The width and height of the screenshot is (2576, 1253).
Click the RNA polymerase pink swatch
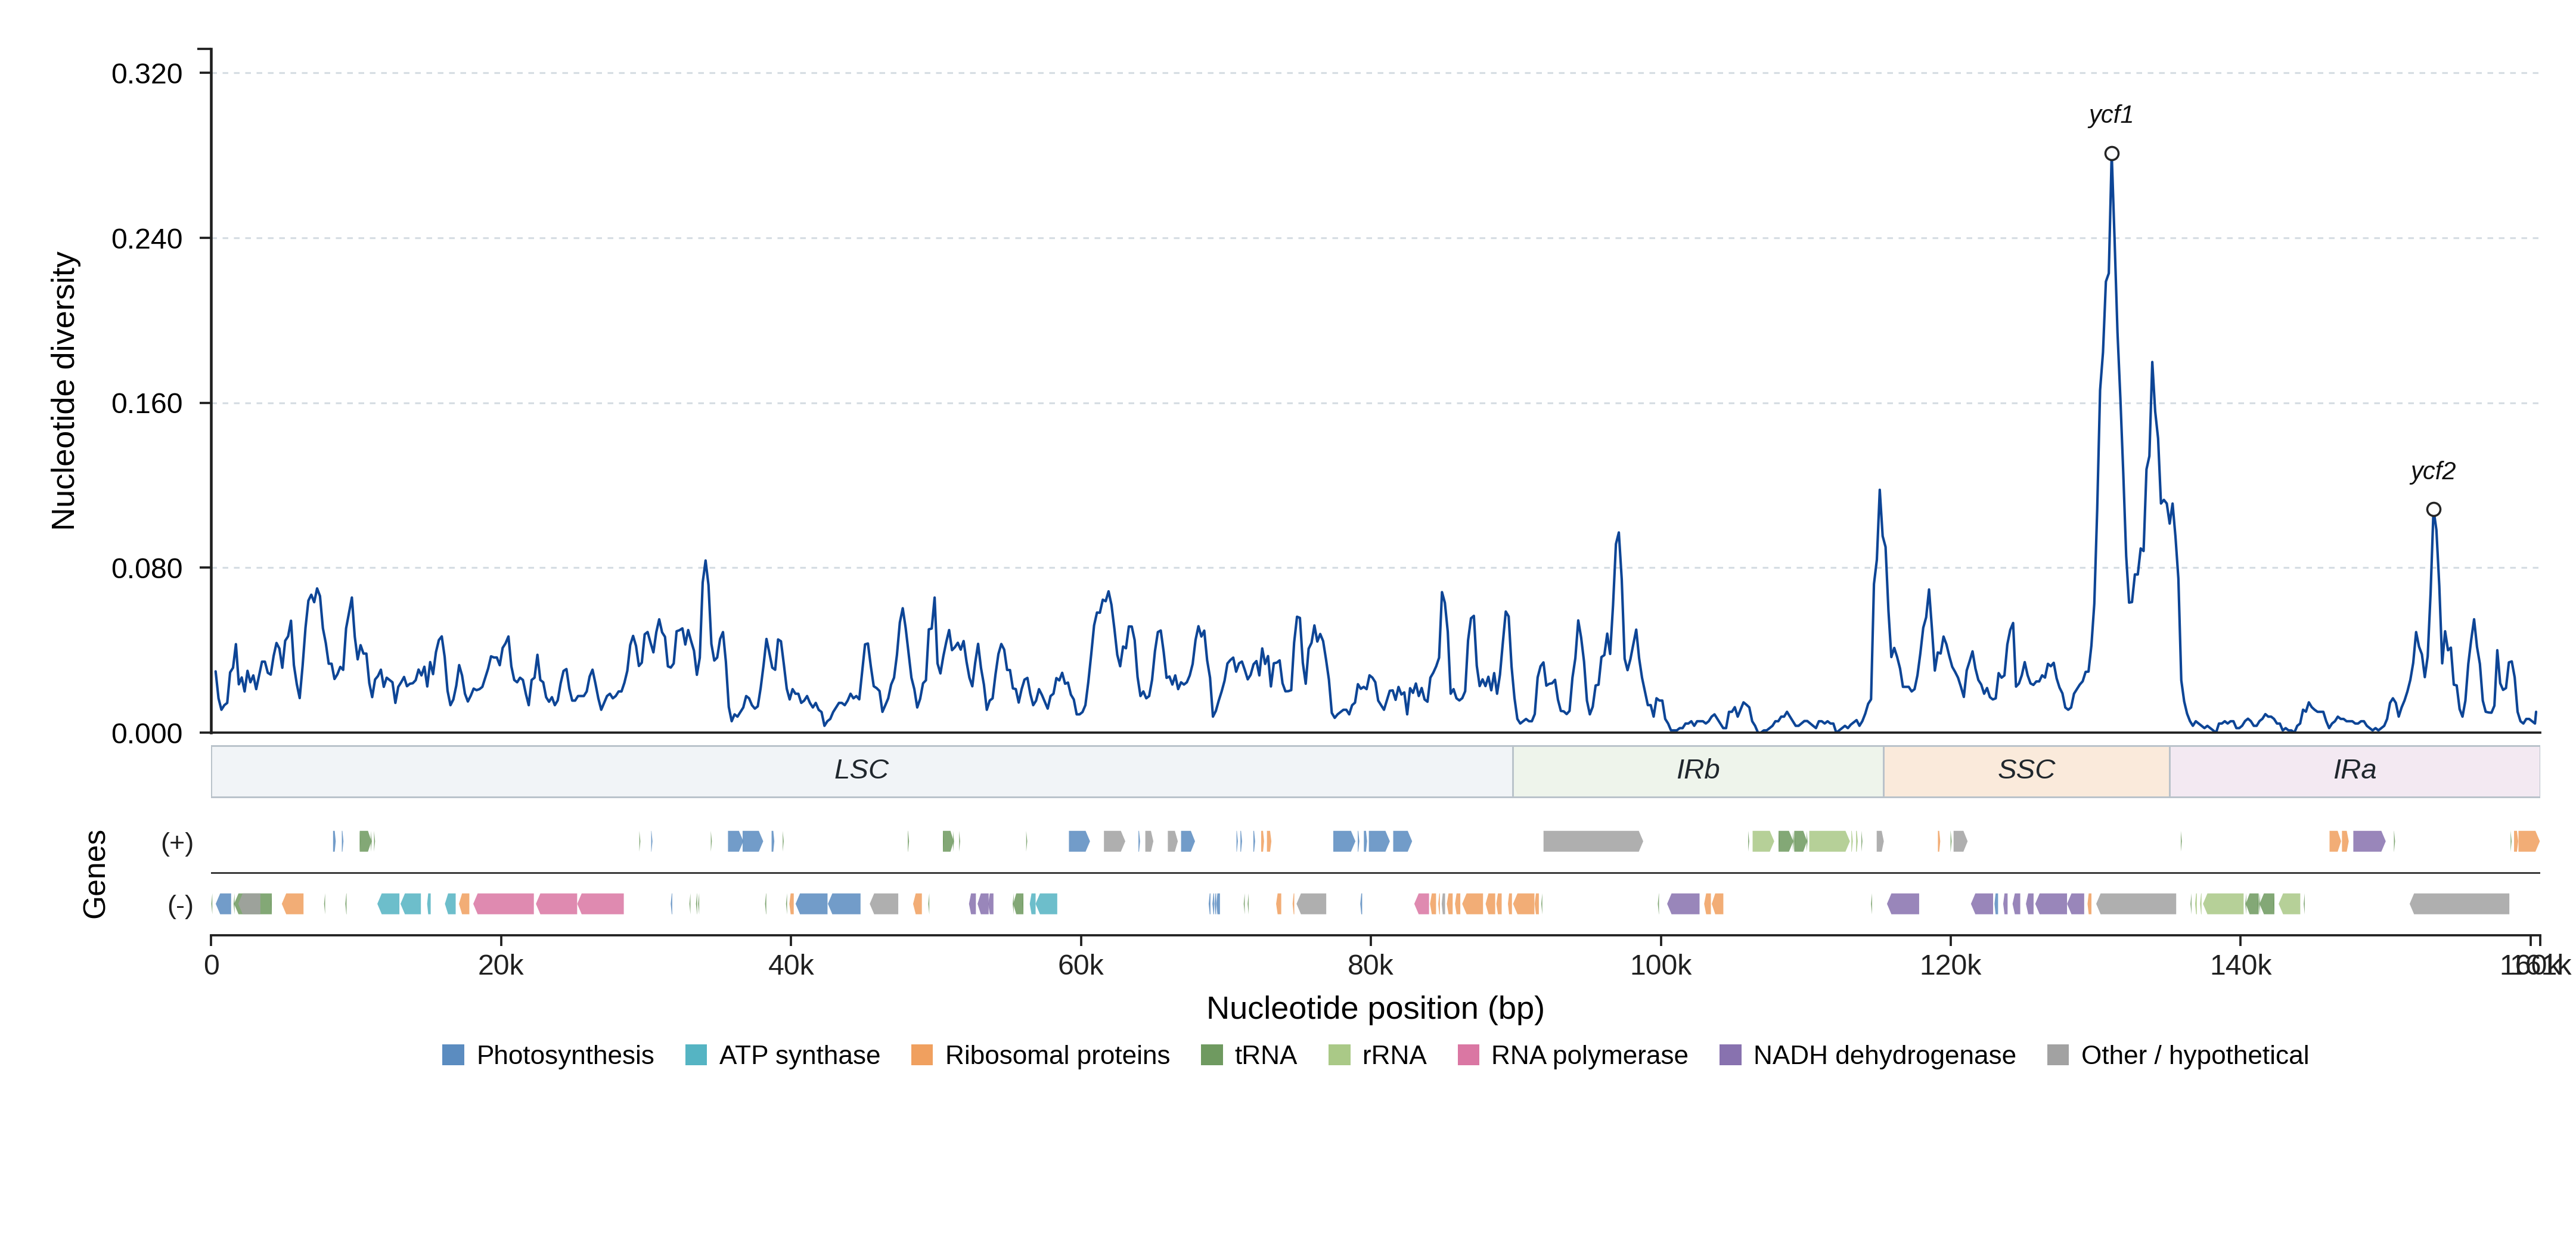(x=1468, y=1055)
